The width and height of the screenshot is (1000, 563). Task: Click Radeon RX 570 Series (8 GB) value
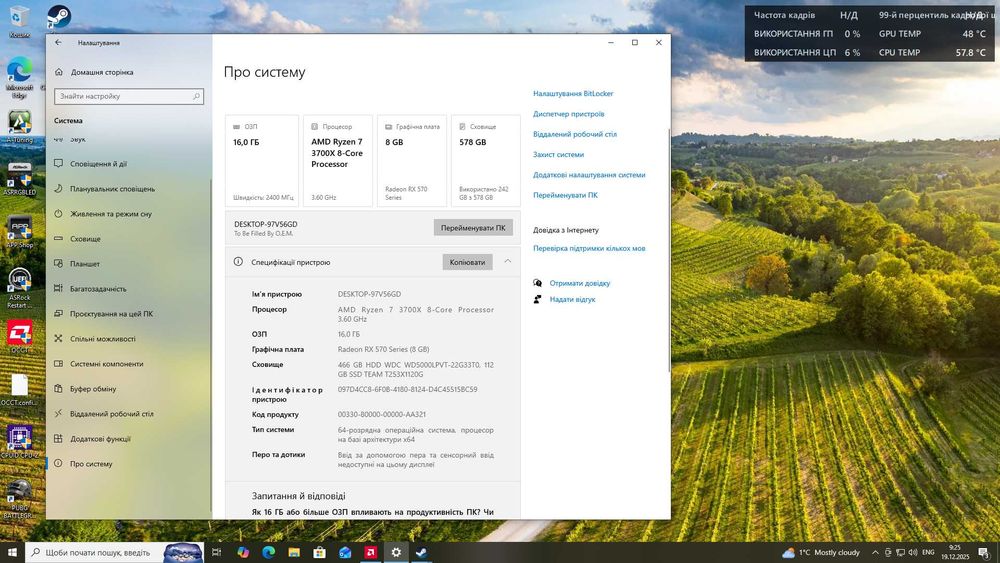point(383,349)
